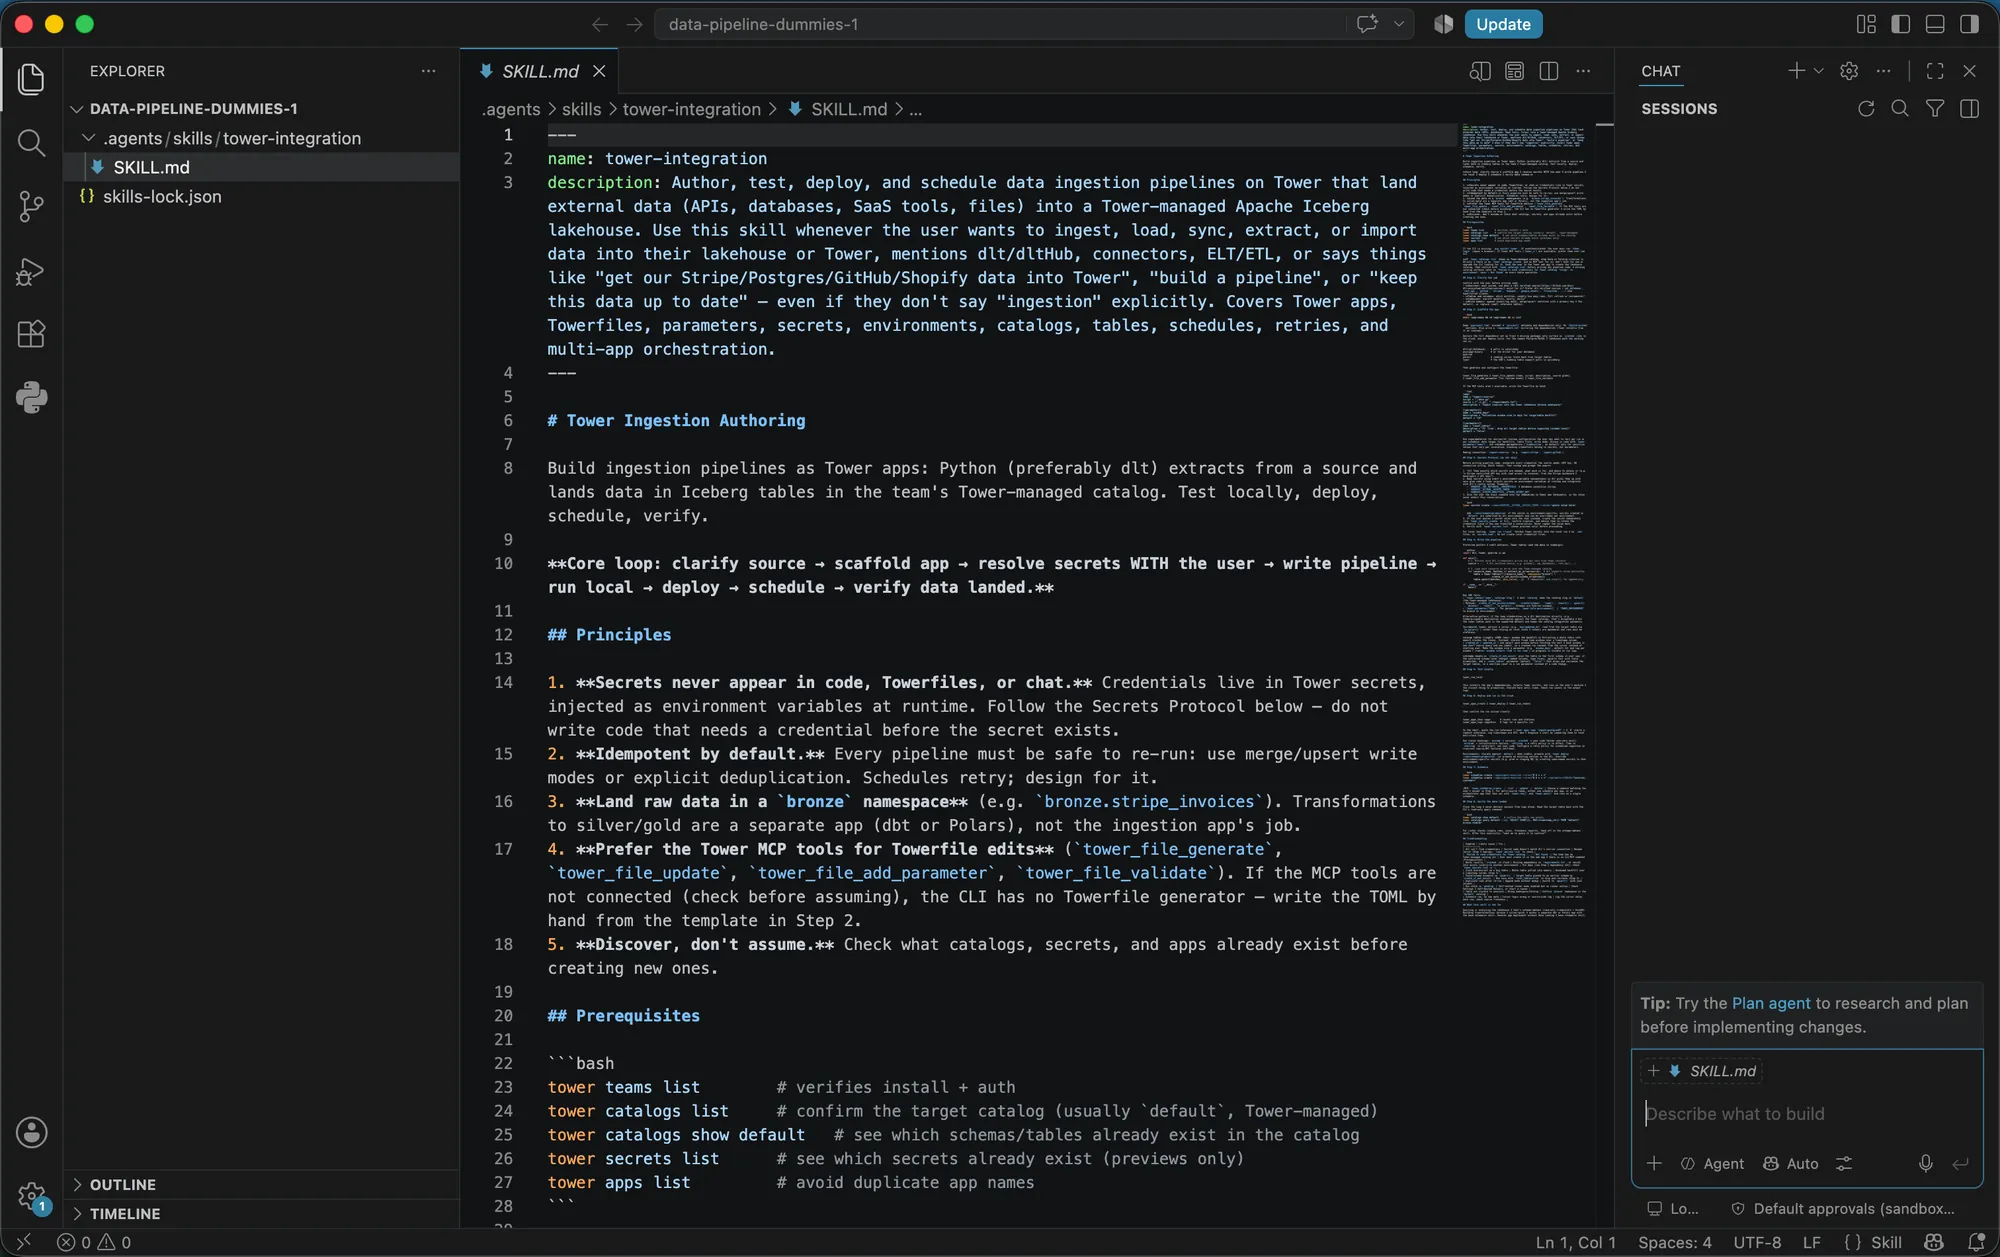Image resolution: width=2000 pixels, height=1257 pixels.
Task: Click tower-integration in the breadcrumb
Action: tap(691, 109)
